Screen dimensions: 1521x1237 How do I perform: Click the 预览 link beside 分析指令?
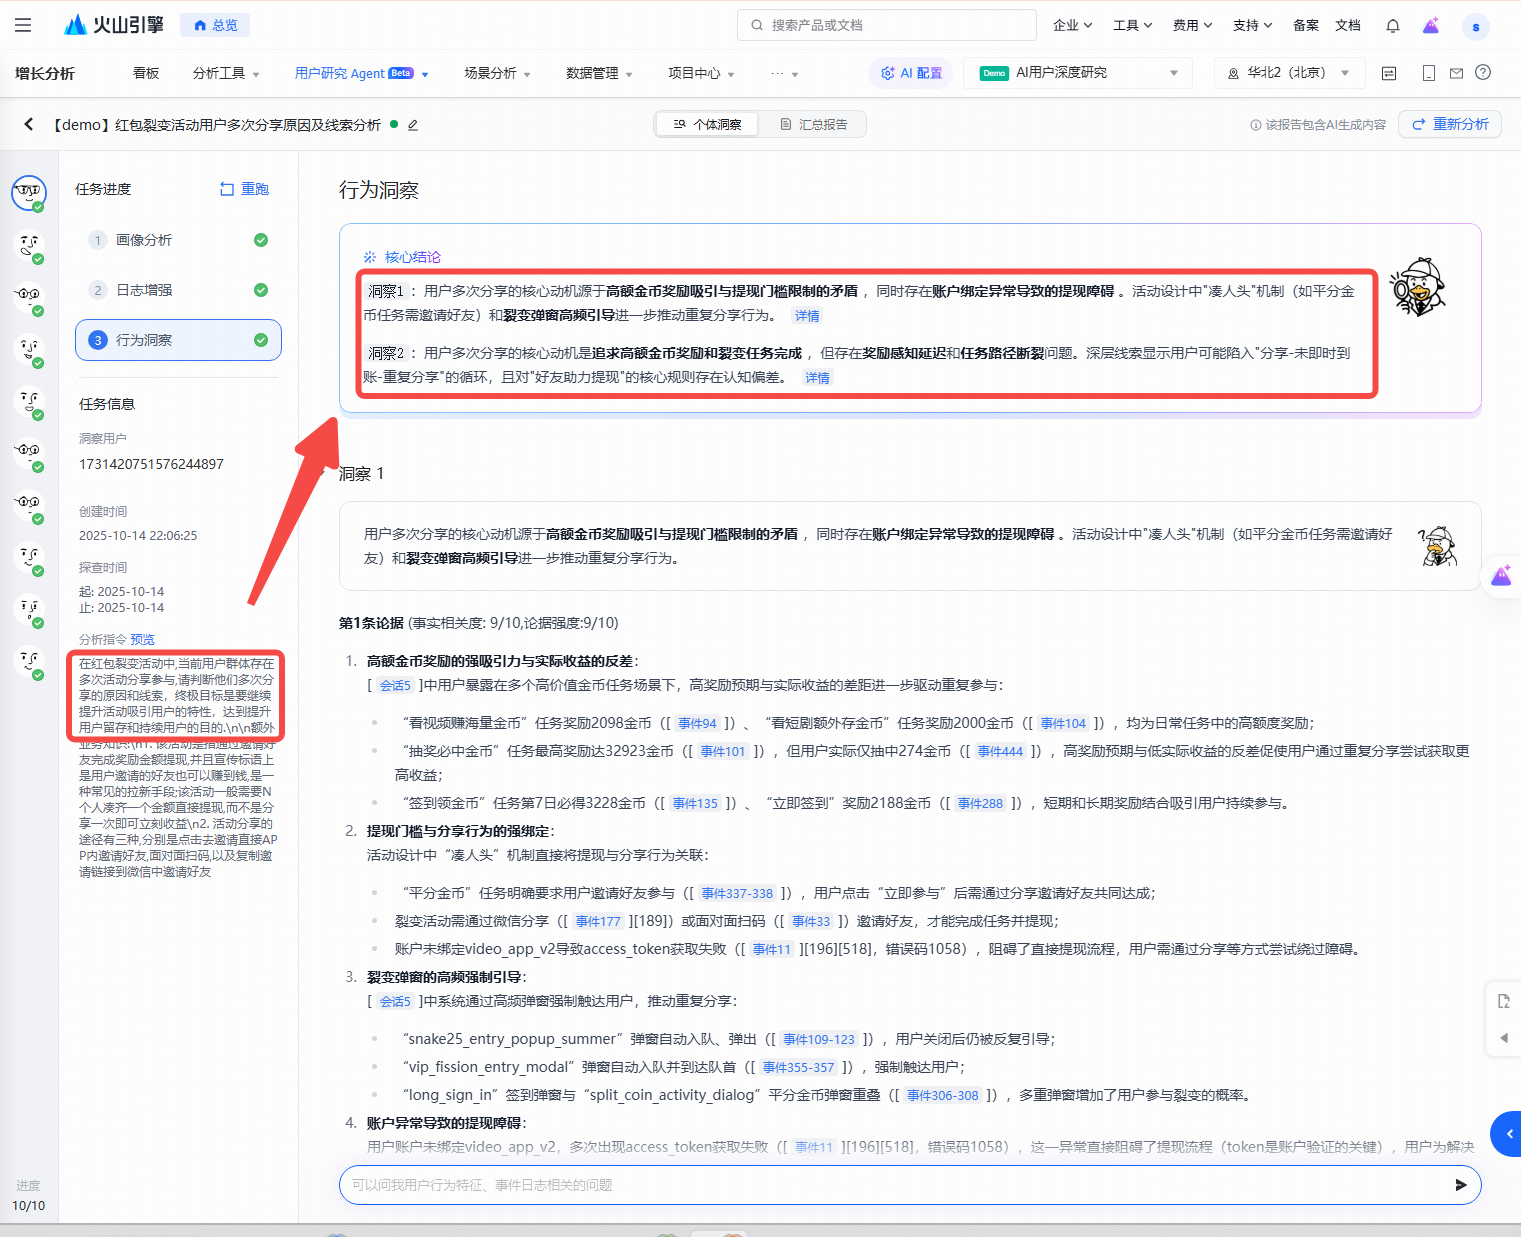[x=142, y=640]
